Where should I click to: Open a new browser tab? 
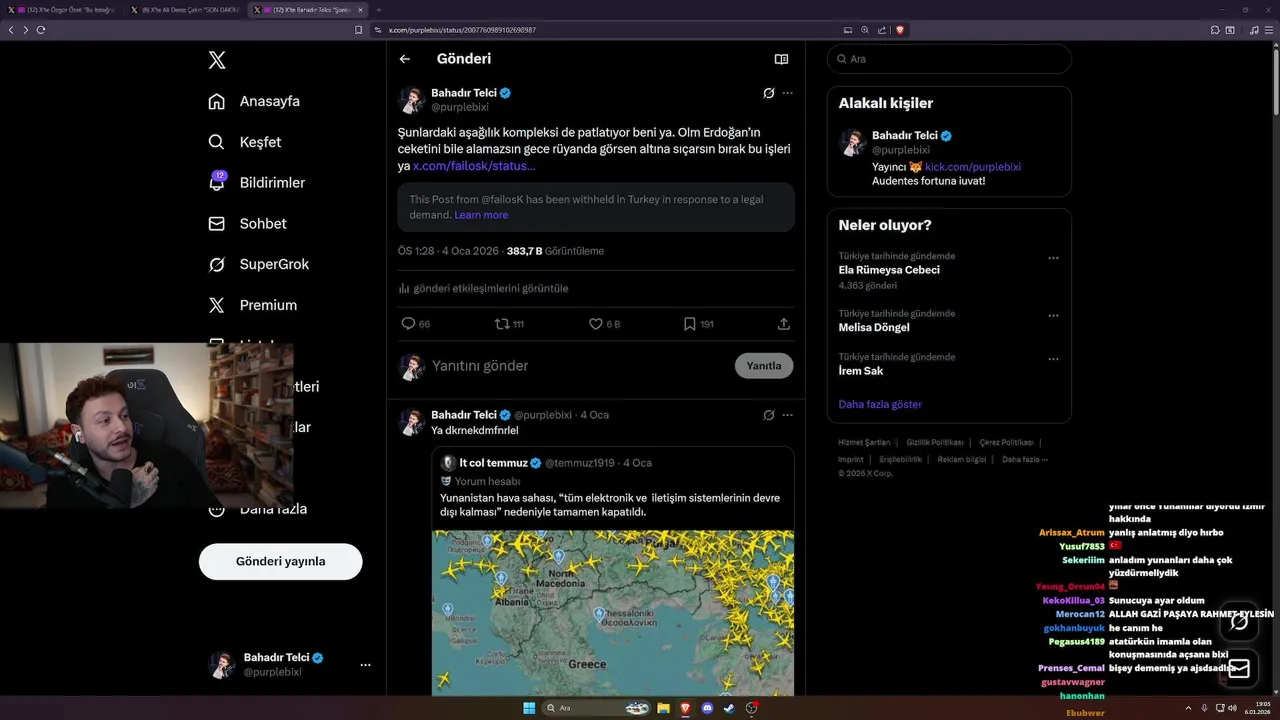pyautogui.click(x=379, y=9)
